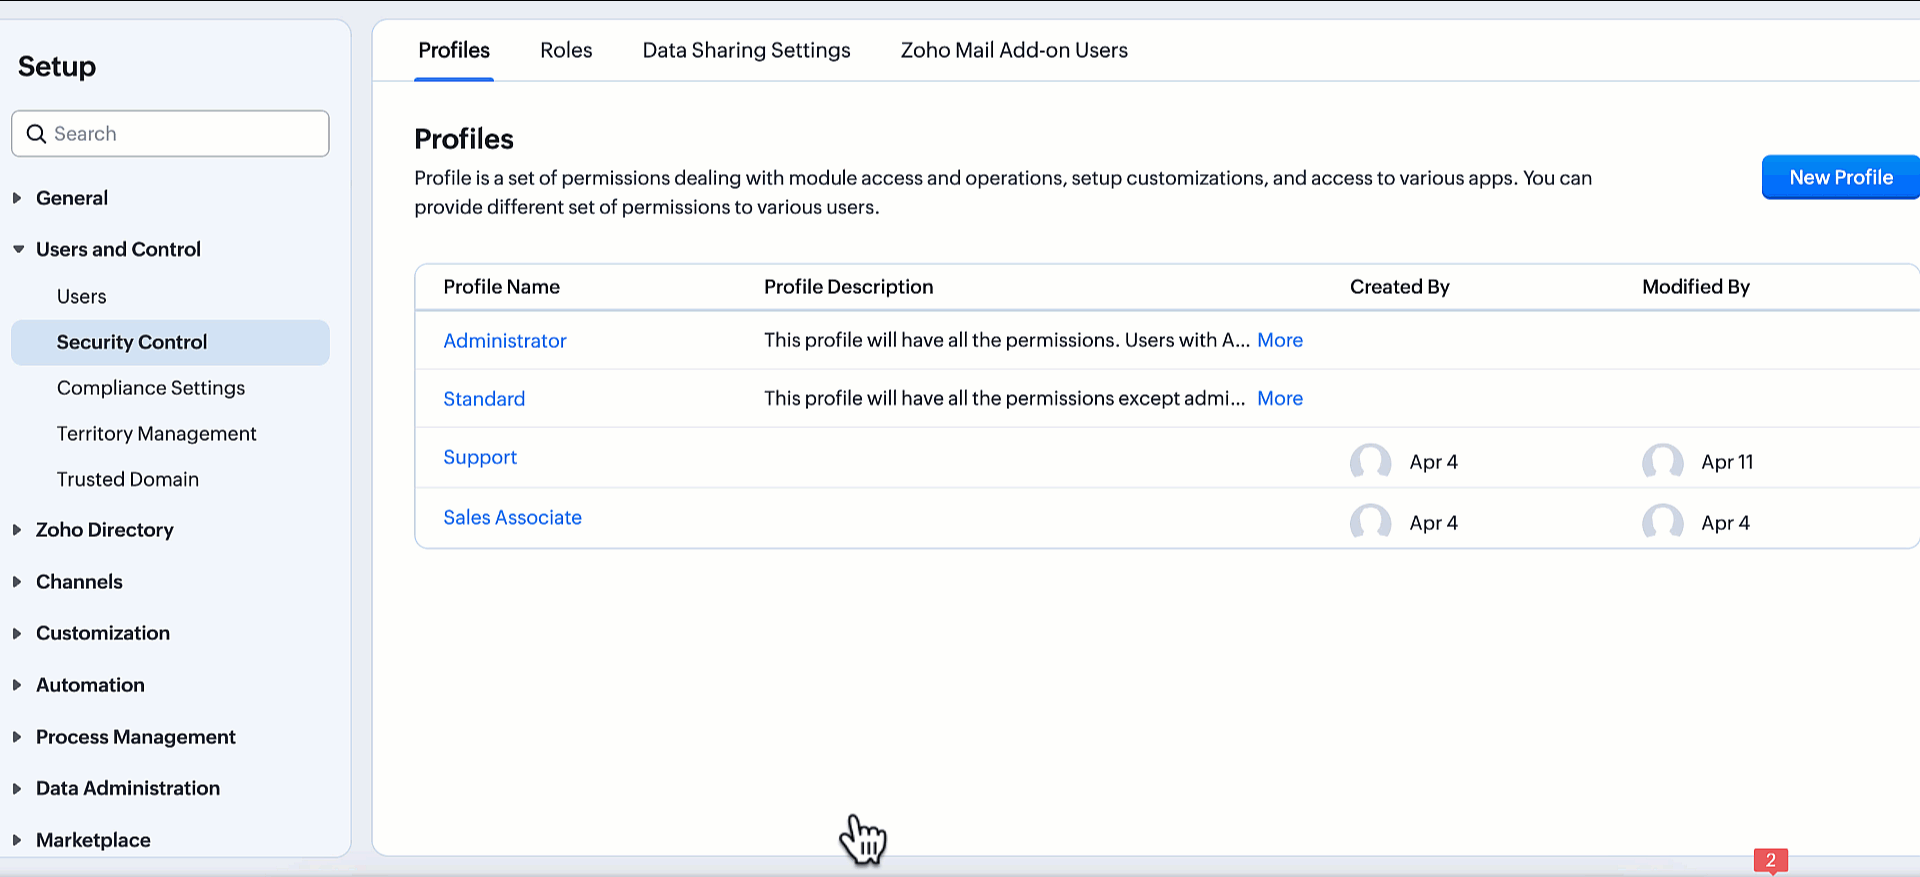Switch to the Roles tab
Viewport: 1920px width, 877px height.
coord(566,50)
